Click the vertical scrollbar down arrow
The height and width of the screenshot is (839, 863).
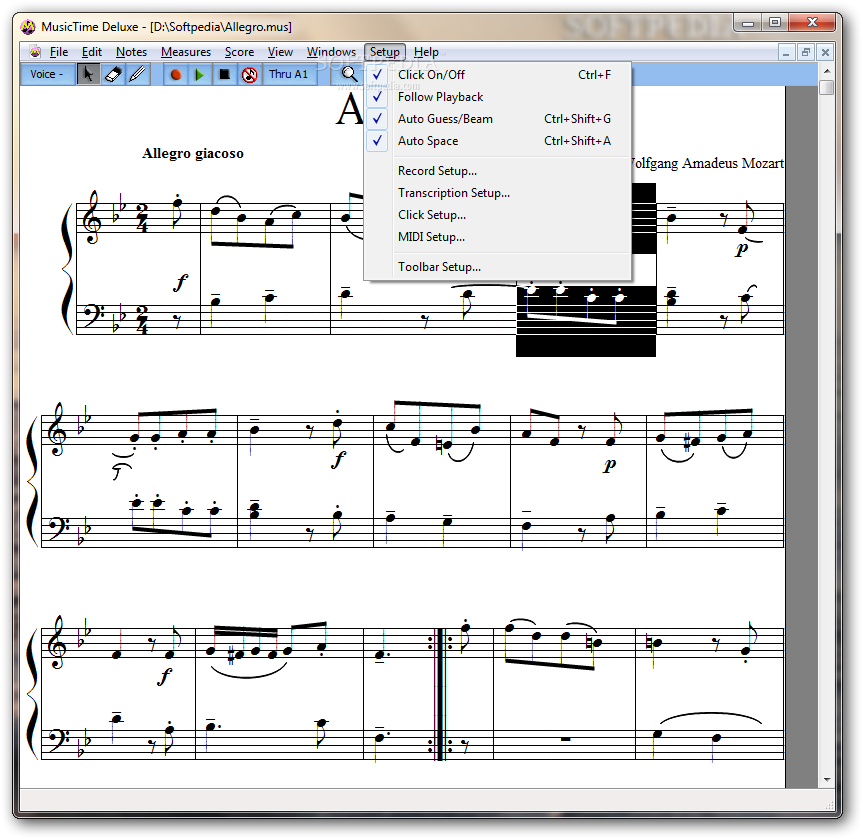coord(826,780)
